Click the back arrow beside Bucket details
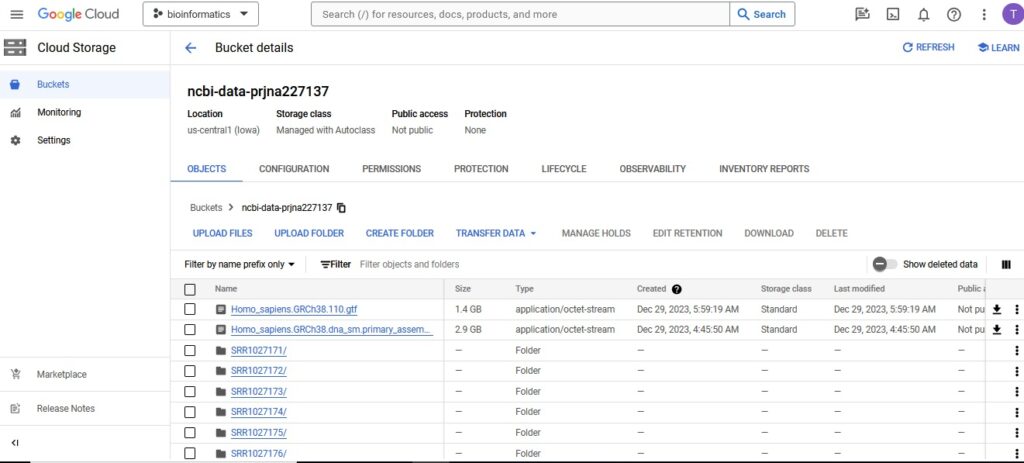This screenshot has height=463, width=1024. [x=190, y=48]
